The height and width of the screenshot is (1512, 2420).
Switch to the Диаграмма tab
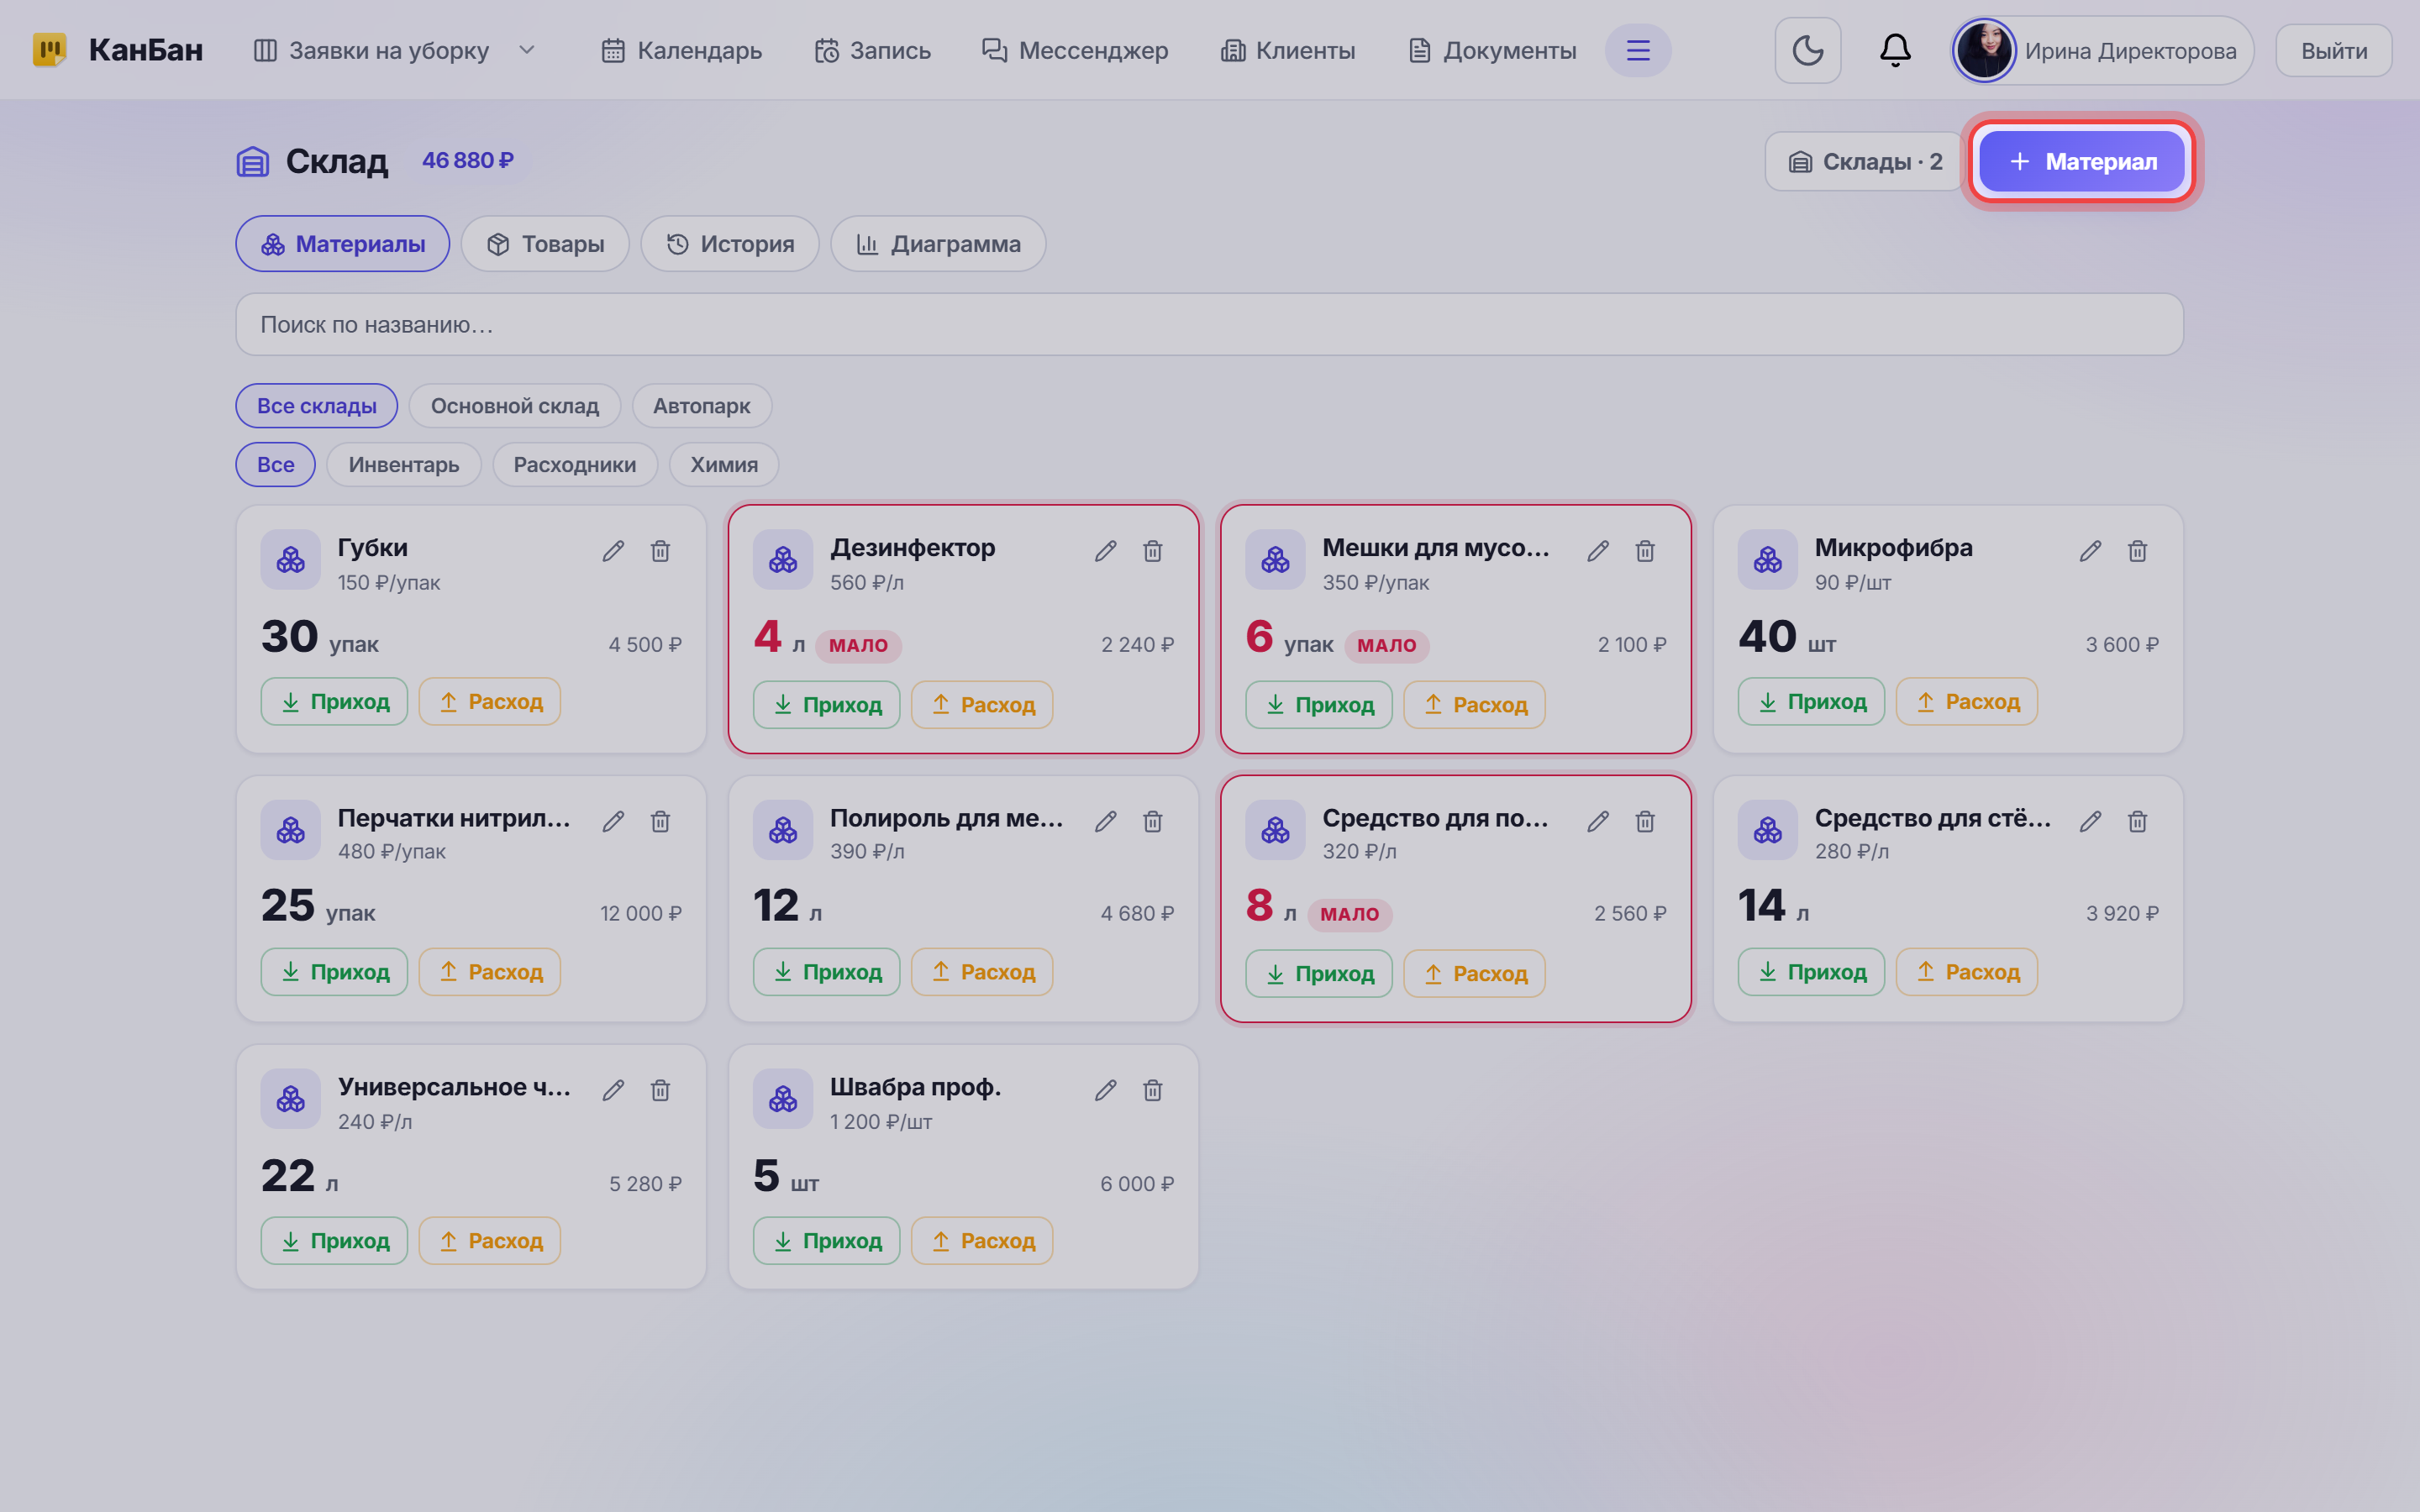tap(938, 244)
